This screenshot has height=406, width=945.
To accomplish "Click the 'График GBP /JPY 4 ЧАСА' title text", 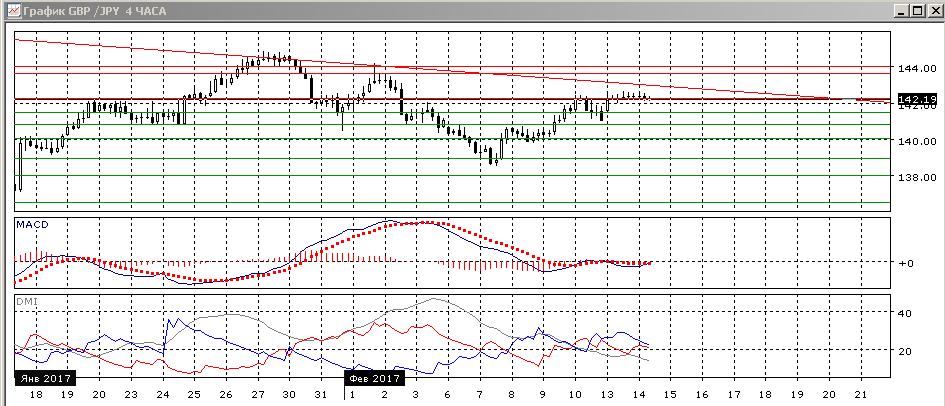I will click(95, 11).
